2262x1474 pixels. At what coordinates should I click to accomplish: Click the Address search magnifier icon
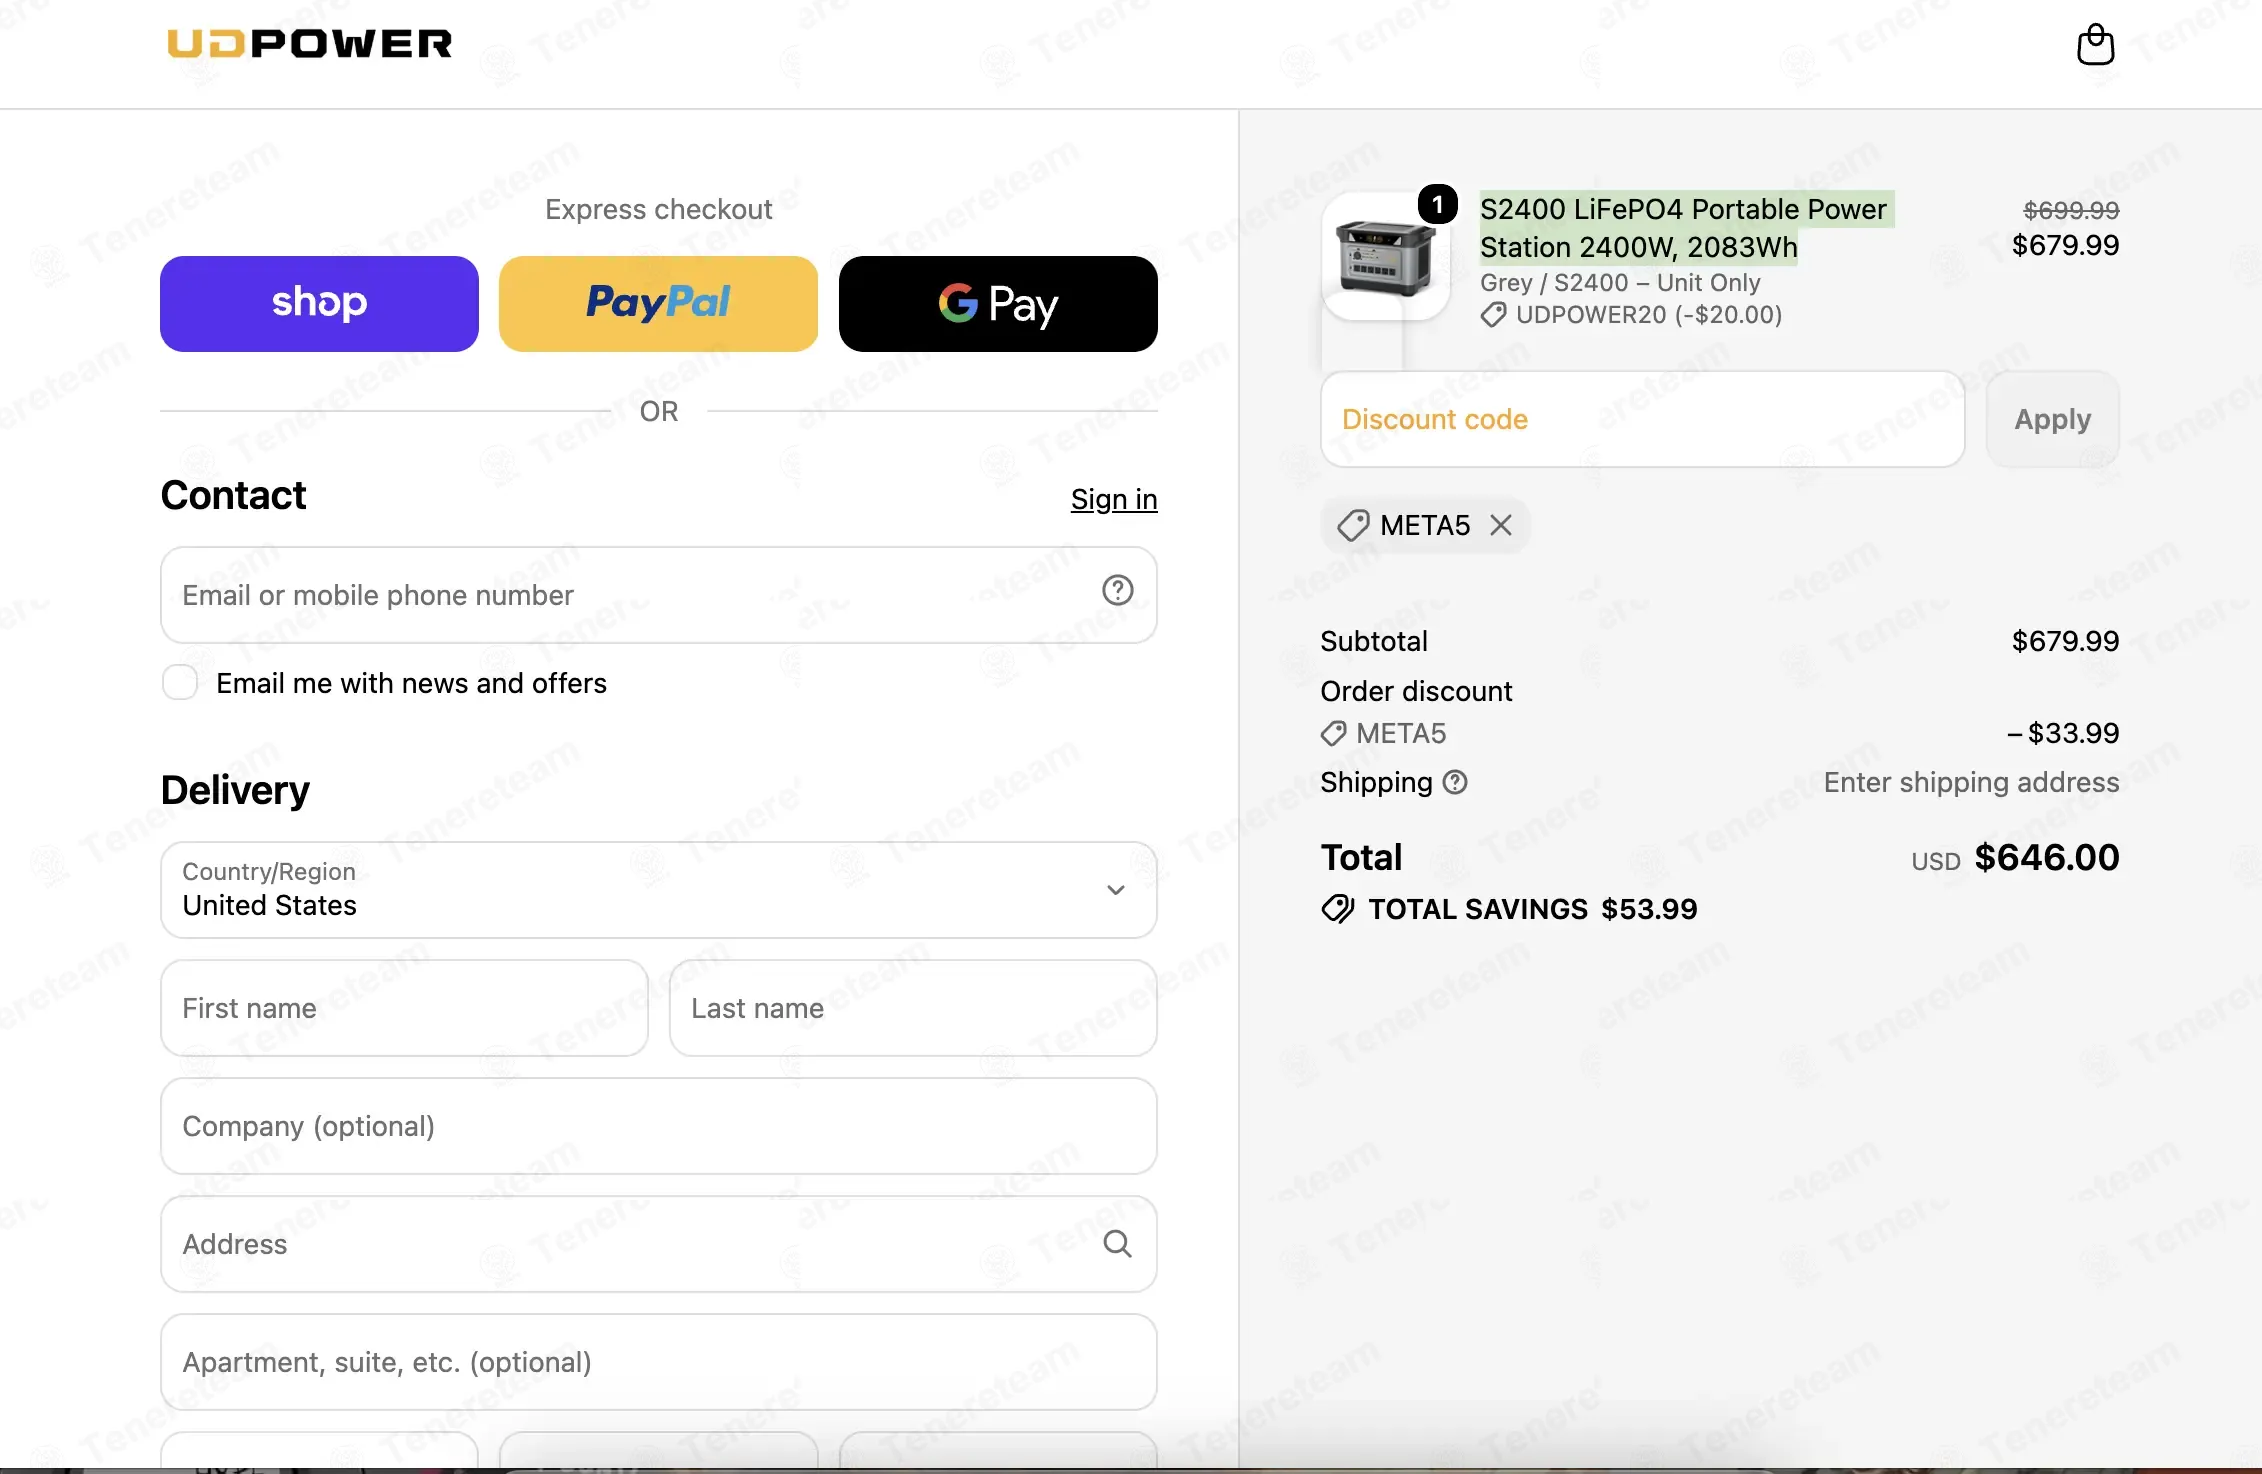(1117, 1243)
